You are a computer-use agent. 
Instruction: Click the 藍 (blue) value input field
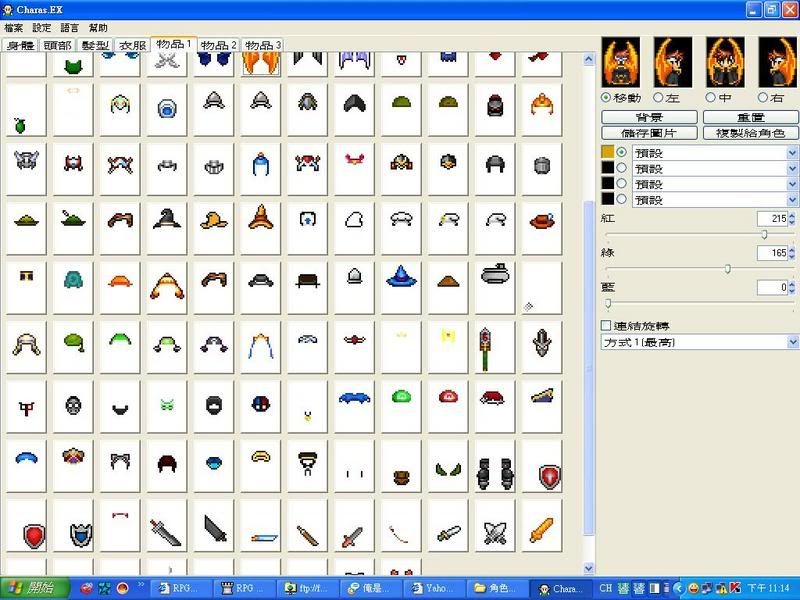(768, 288)
